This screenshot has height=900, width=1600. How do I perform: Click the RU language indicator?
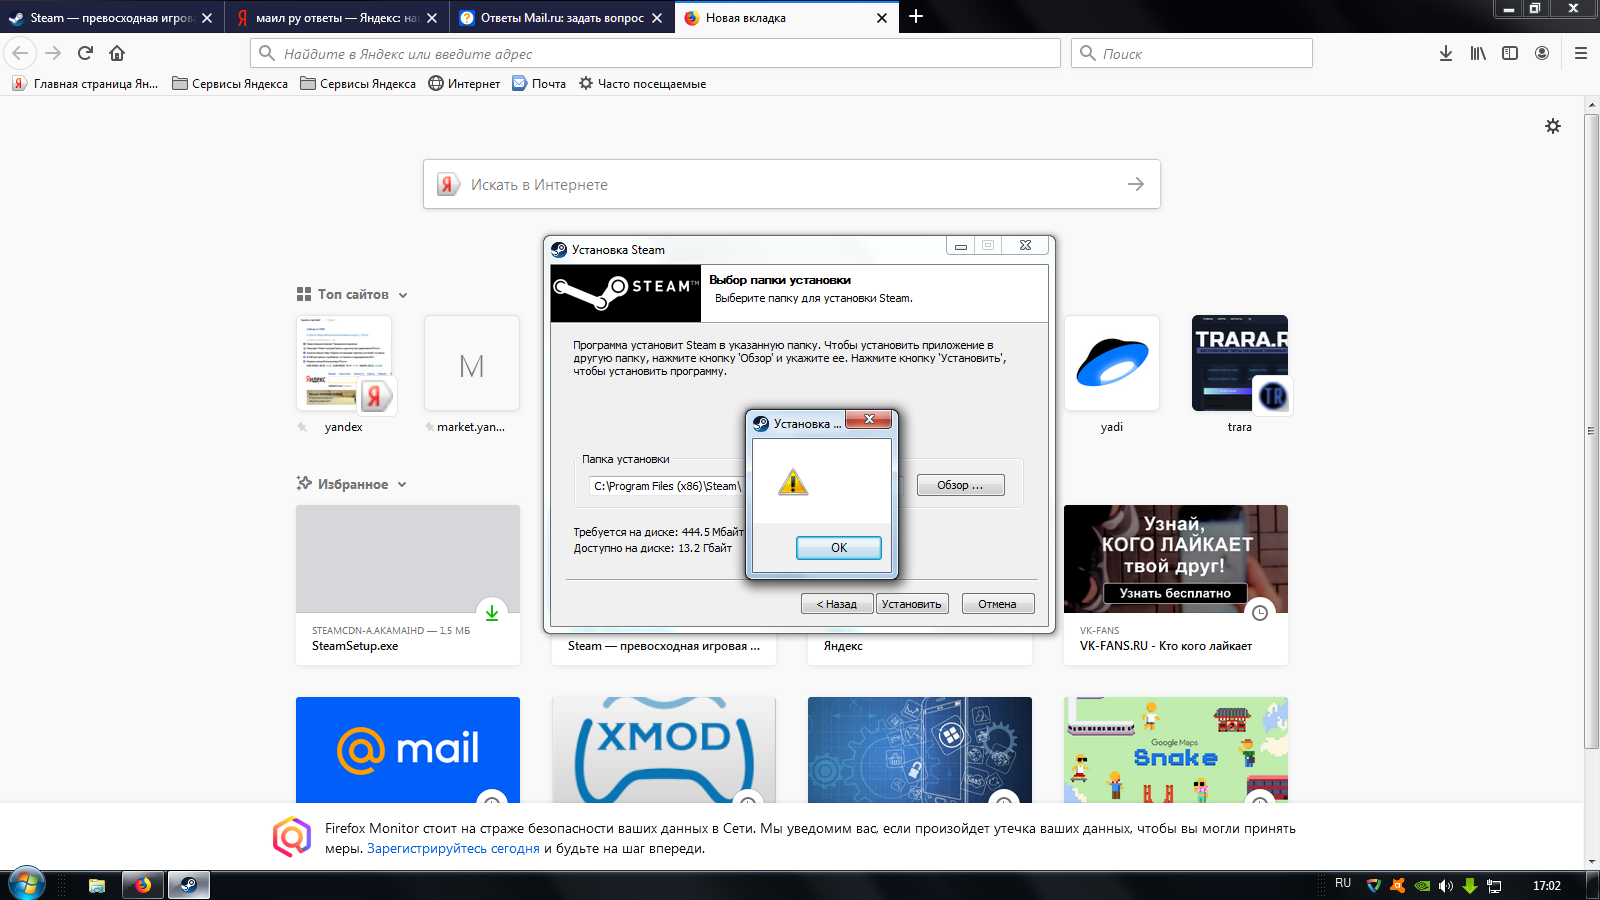pyautogui.click(x=1343, y=883)
